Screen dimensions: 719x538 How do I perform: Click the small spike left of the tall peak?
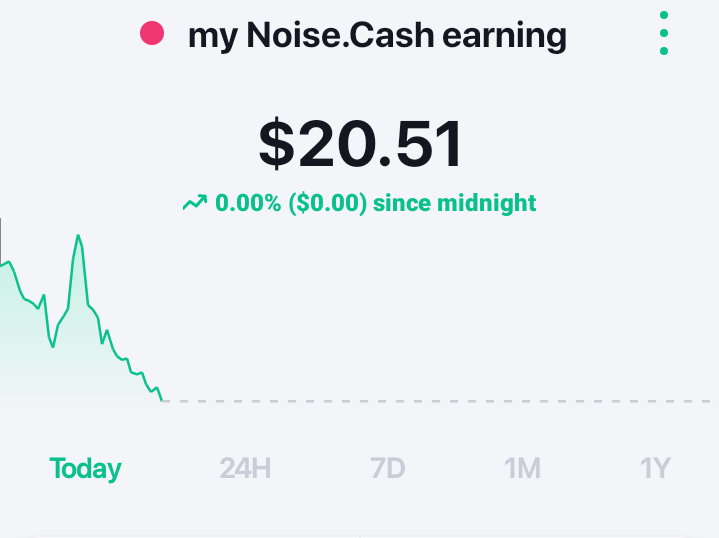(x=44, y=296)
